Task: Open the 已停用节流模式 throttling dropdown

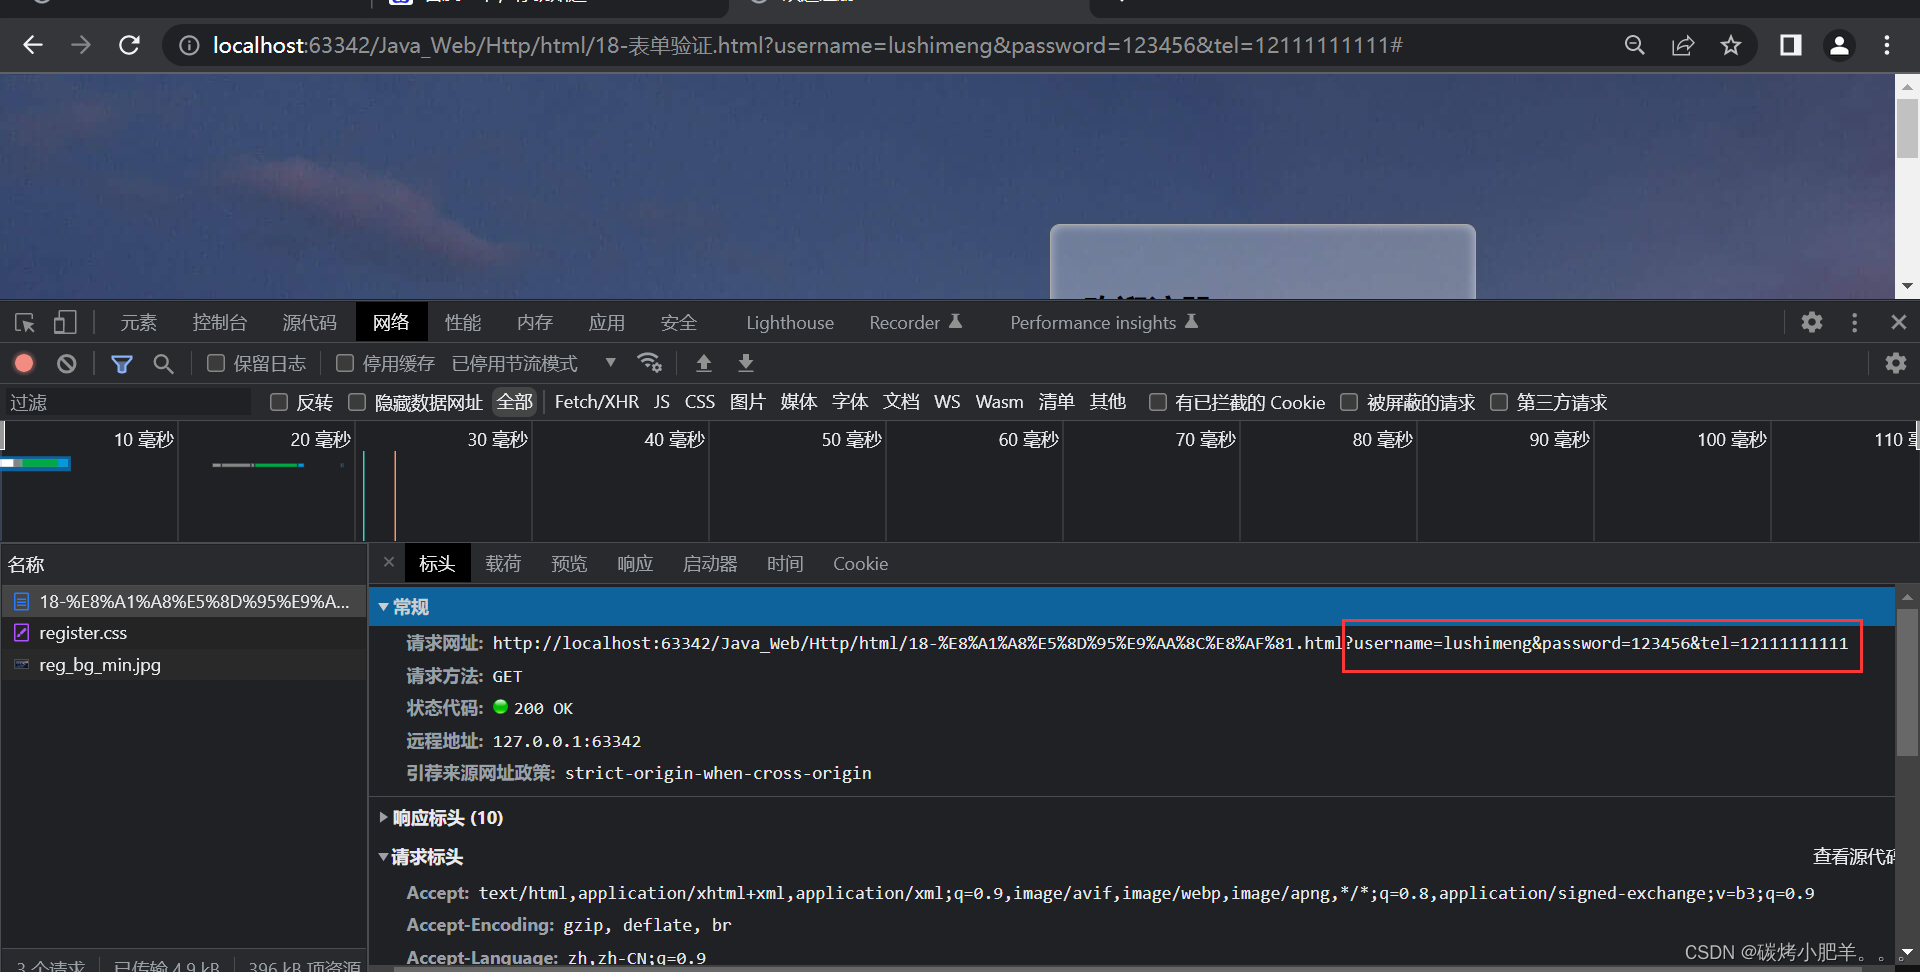Action: click(533, 363)
